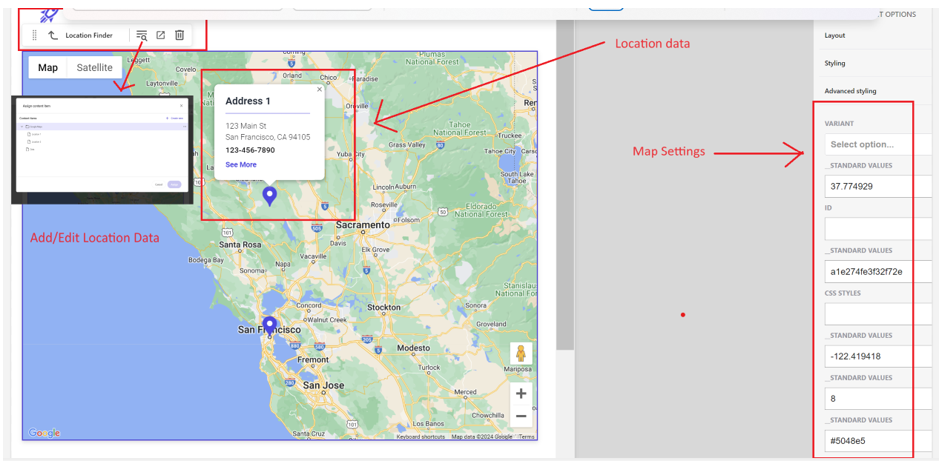Click the Map data ©2024 Google text
This screenshot has width=941, height=467.
pyautogui.click(x=482, y=437)
